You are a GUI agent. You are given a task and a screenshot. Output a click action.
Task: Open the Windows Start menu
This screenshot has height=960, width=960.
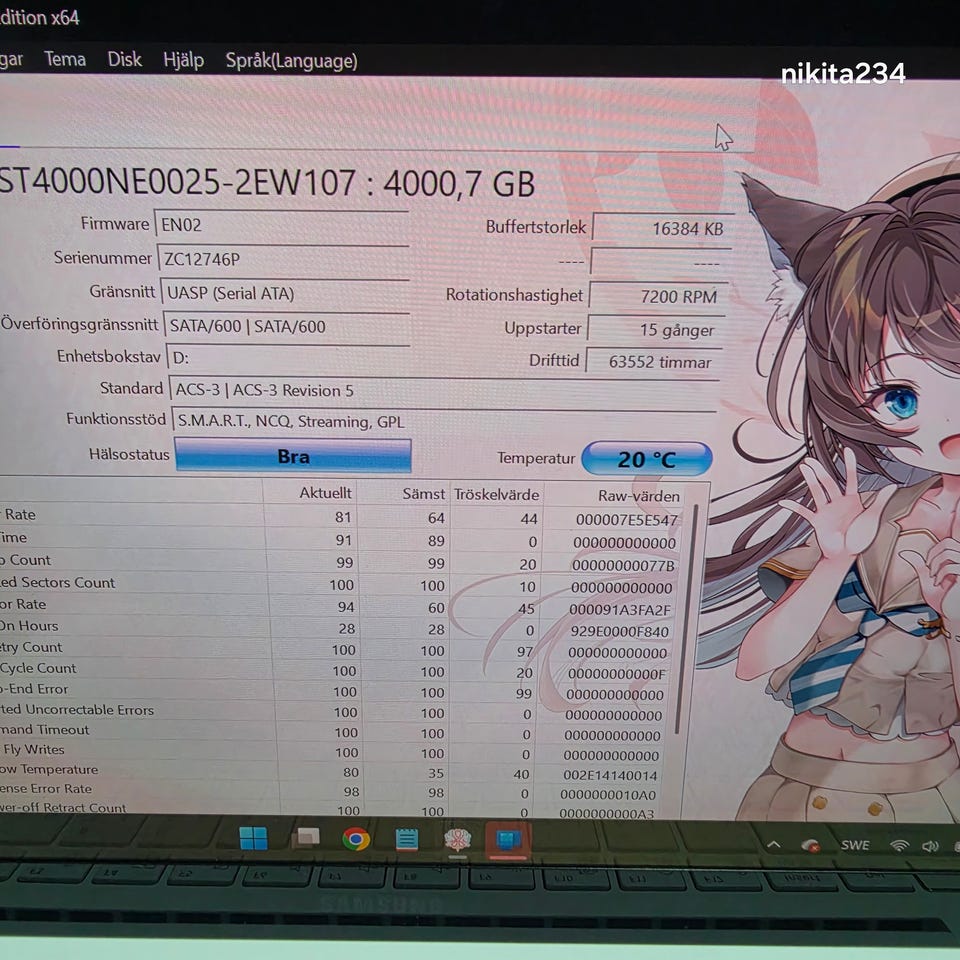click(253, 838)
